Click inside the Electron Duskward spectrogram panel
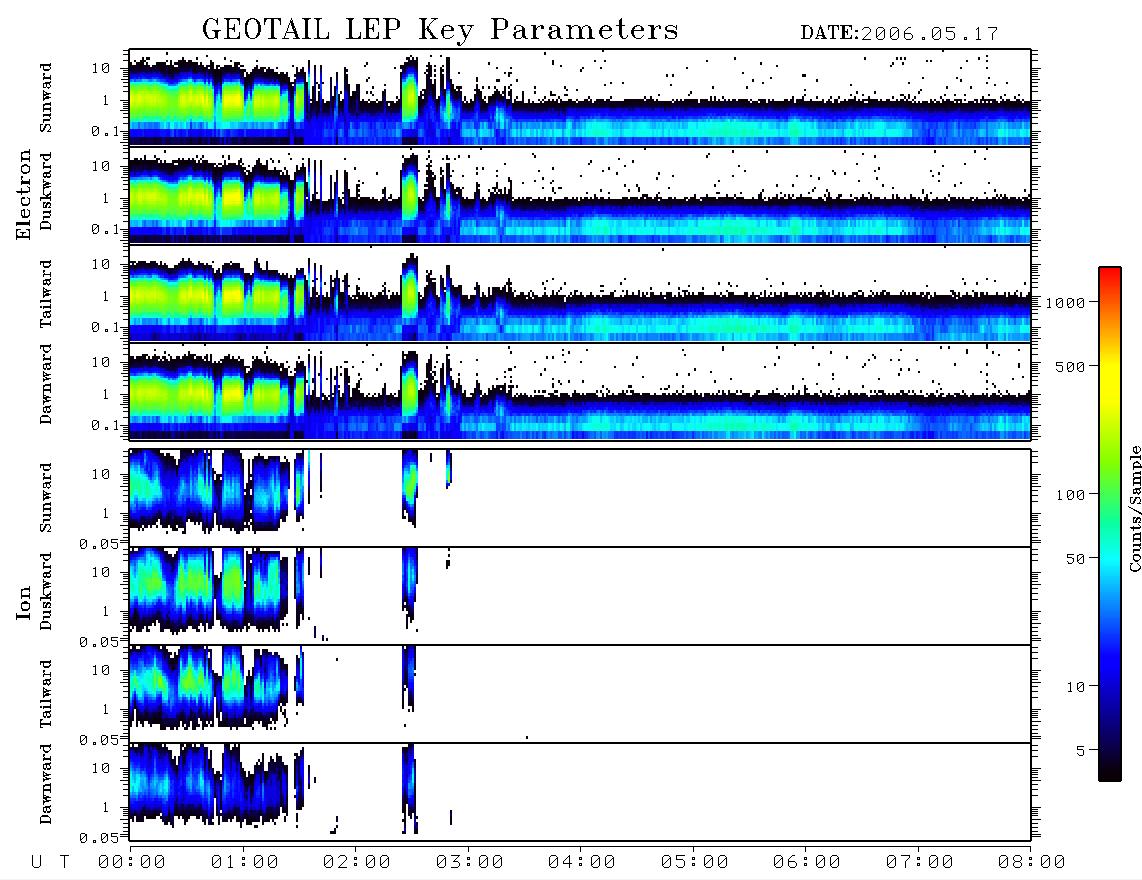The height and width of the screenshot is (880, 1142). pos(580,195)
